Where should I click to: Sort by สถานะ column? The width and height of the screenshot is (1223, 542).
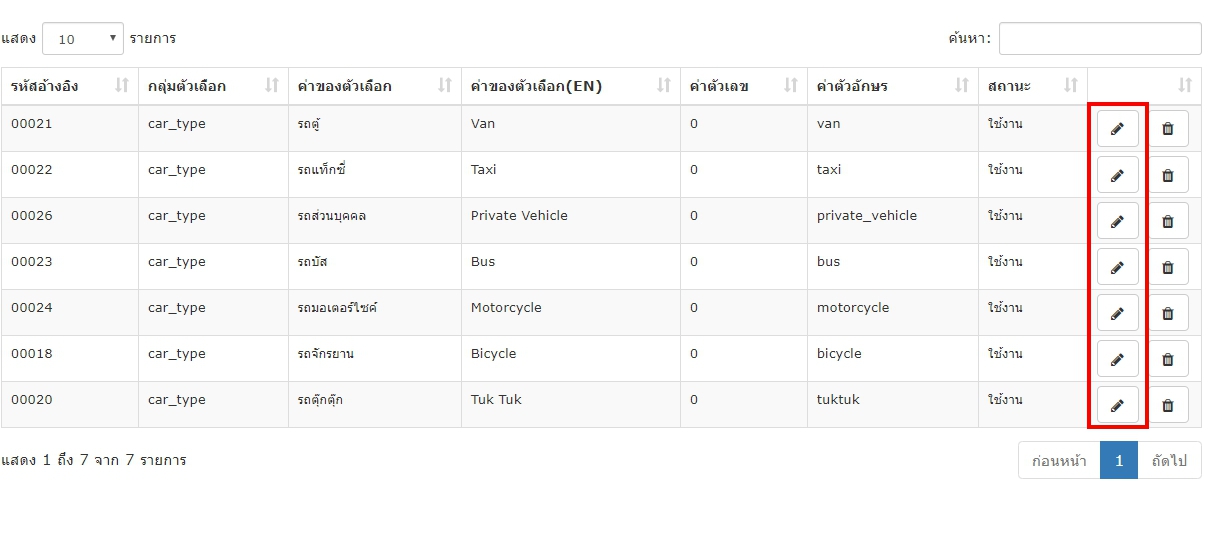pos(1033,86)
